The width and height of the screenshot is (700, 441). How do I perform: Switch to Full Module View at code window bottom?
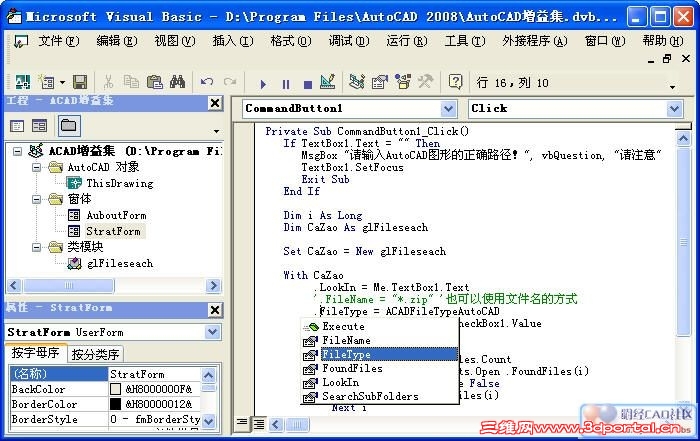[258, 423]
